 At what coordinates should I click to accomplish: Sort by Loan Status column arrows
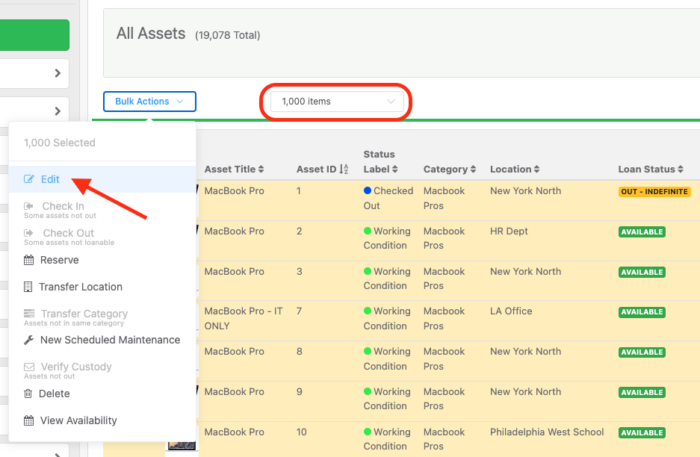[680, 169]
